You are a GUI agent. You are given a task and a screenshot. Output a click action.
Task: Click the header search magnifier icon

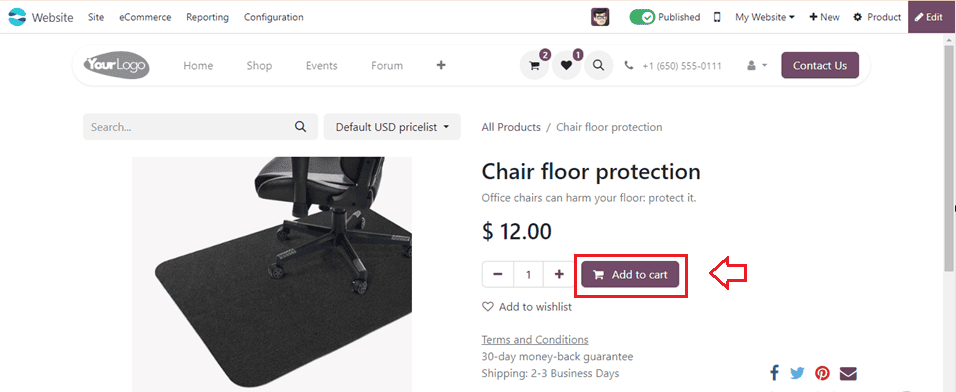pos(599,65)
